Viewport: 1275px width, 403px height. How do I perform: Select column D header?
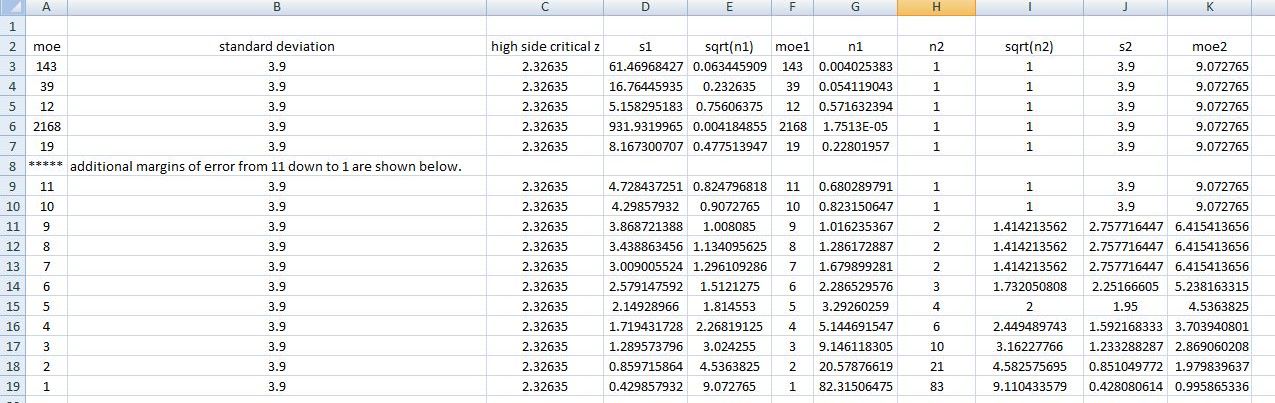pyautogui.click(x=645, y=7)
